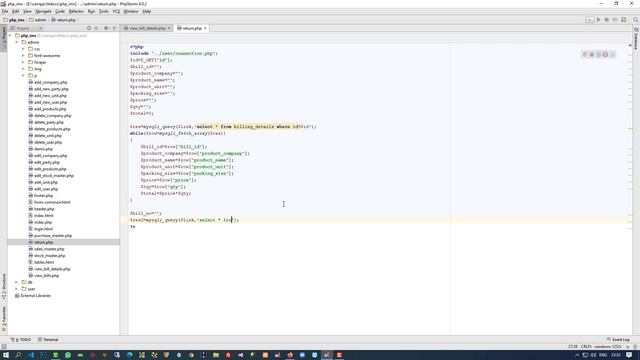Expand the db folder

17,282
